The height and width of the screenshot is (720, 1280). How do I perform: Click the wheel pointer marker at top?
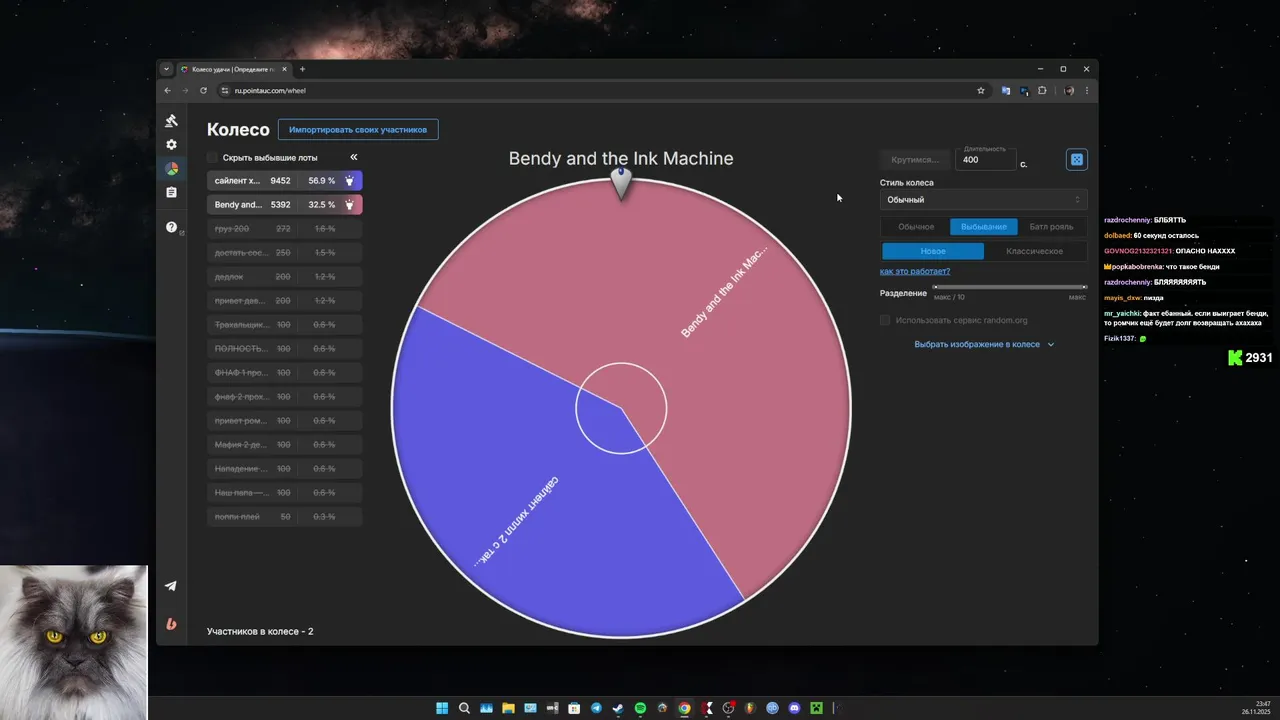point(621,183)
